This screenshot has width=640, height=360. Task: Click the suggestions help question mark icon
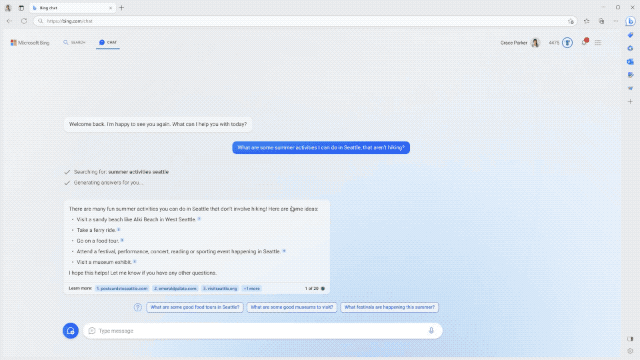pos(138,307)
